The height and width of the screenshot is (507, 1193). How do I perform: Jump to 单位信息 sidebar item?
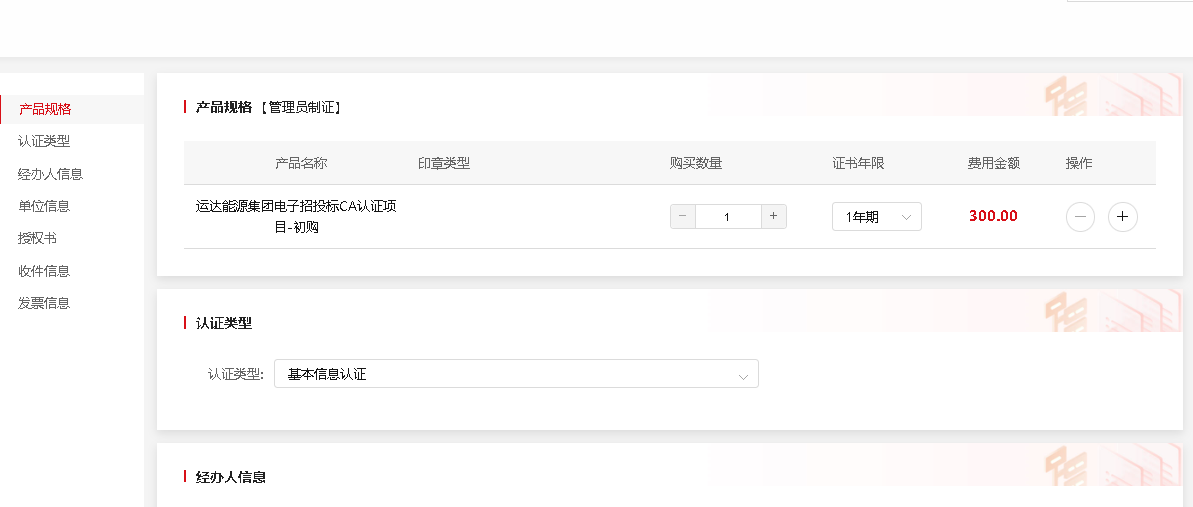click(x=44, y=206)
